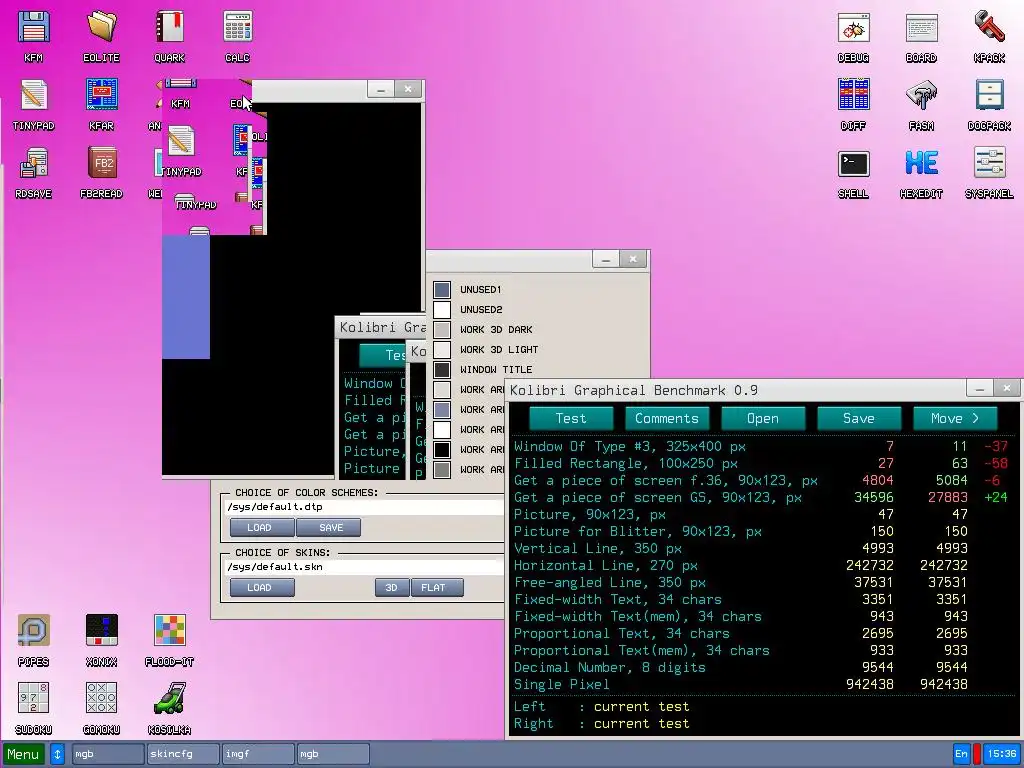1024x768 pixels.
Task: Click the 'Right : current test' line
Action: (601, 724)
